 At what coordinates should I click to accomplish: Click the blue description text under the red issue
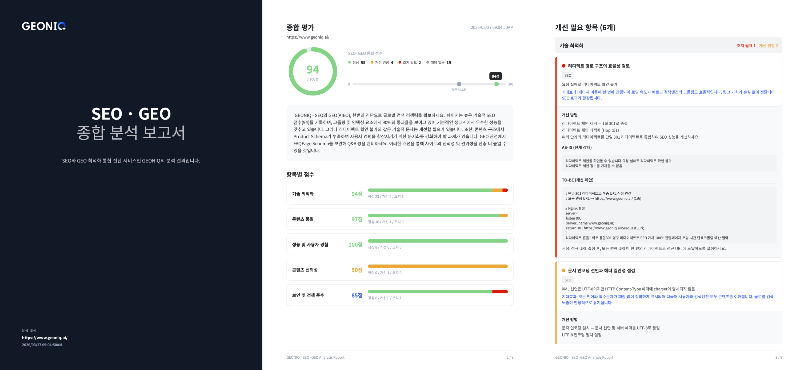(668, 95)
